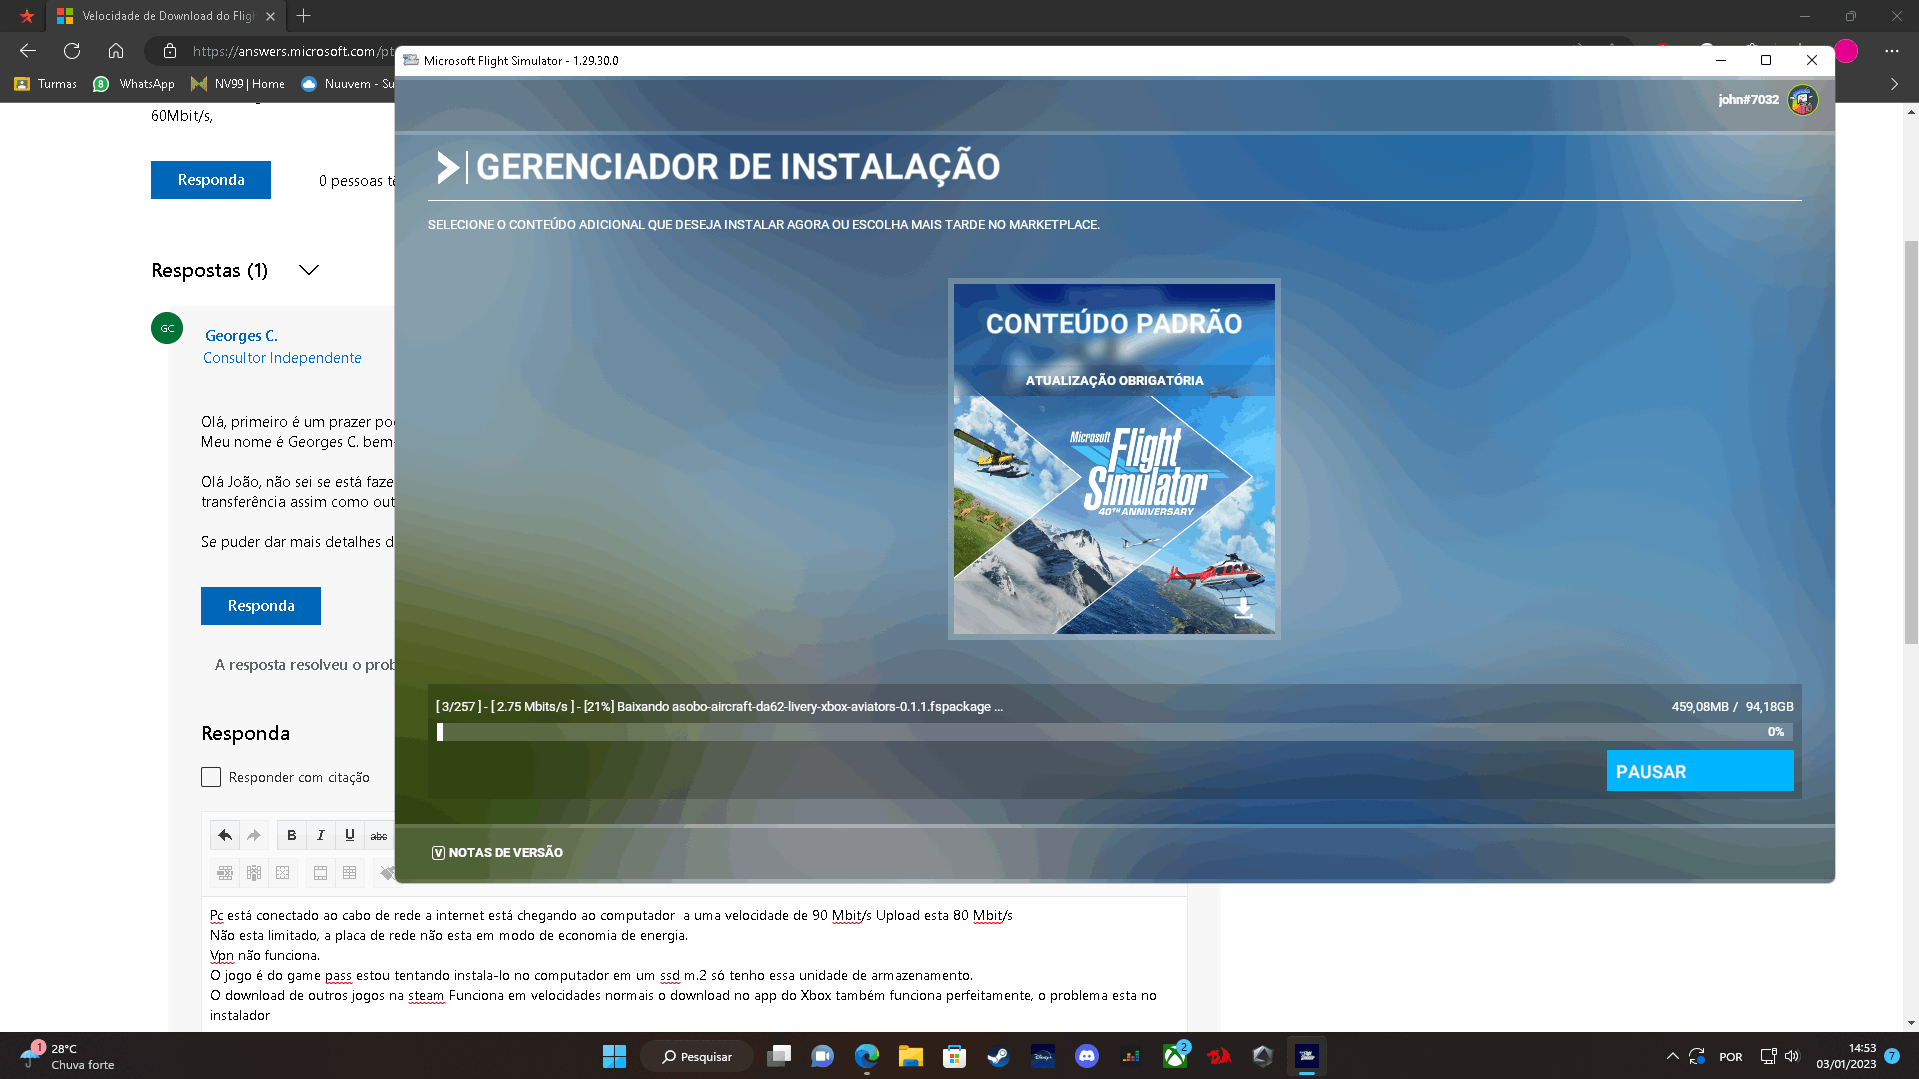Click the taskbar Pesquisar search box

pyautogui.click(x=697, y=1056)
